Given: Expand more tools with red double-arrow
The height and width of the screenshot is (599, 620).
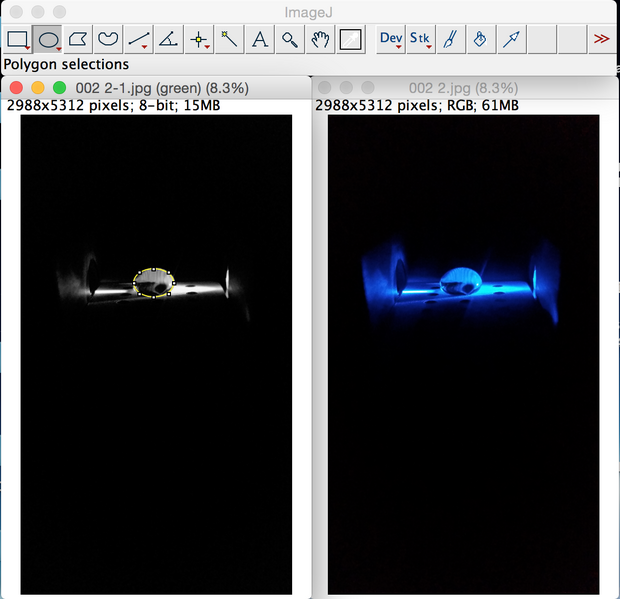Looking at the screenshot, I should tap(601, 40).
